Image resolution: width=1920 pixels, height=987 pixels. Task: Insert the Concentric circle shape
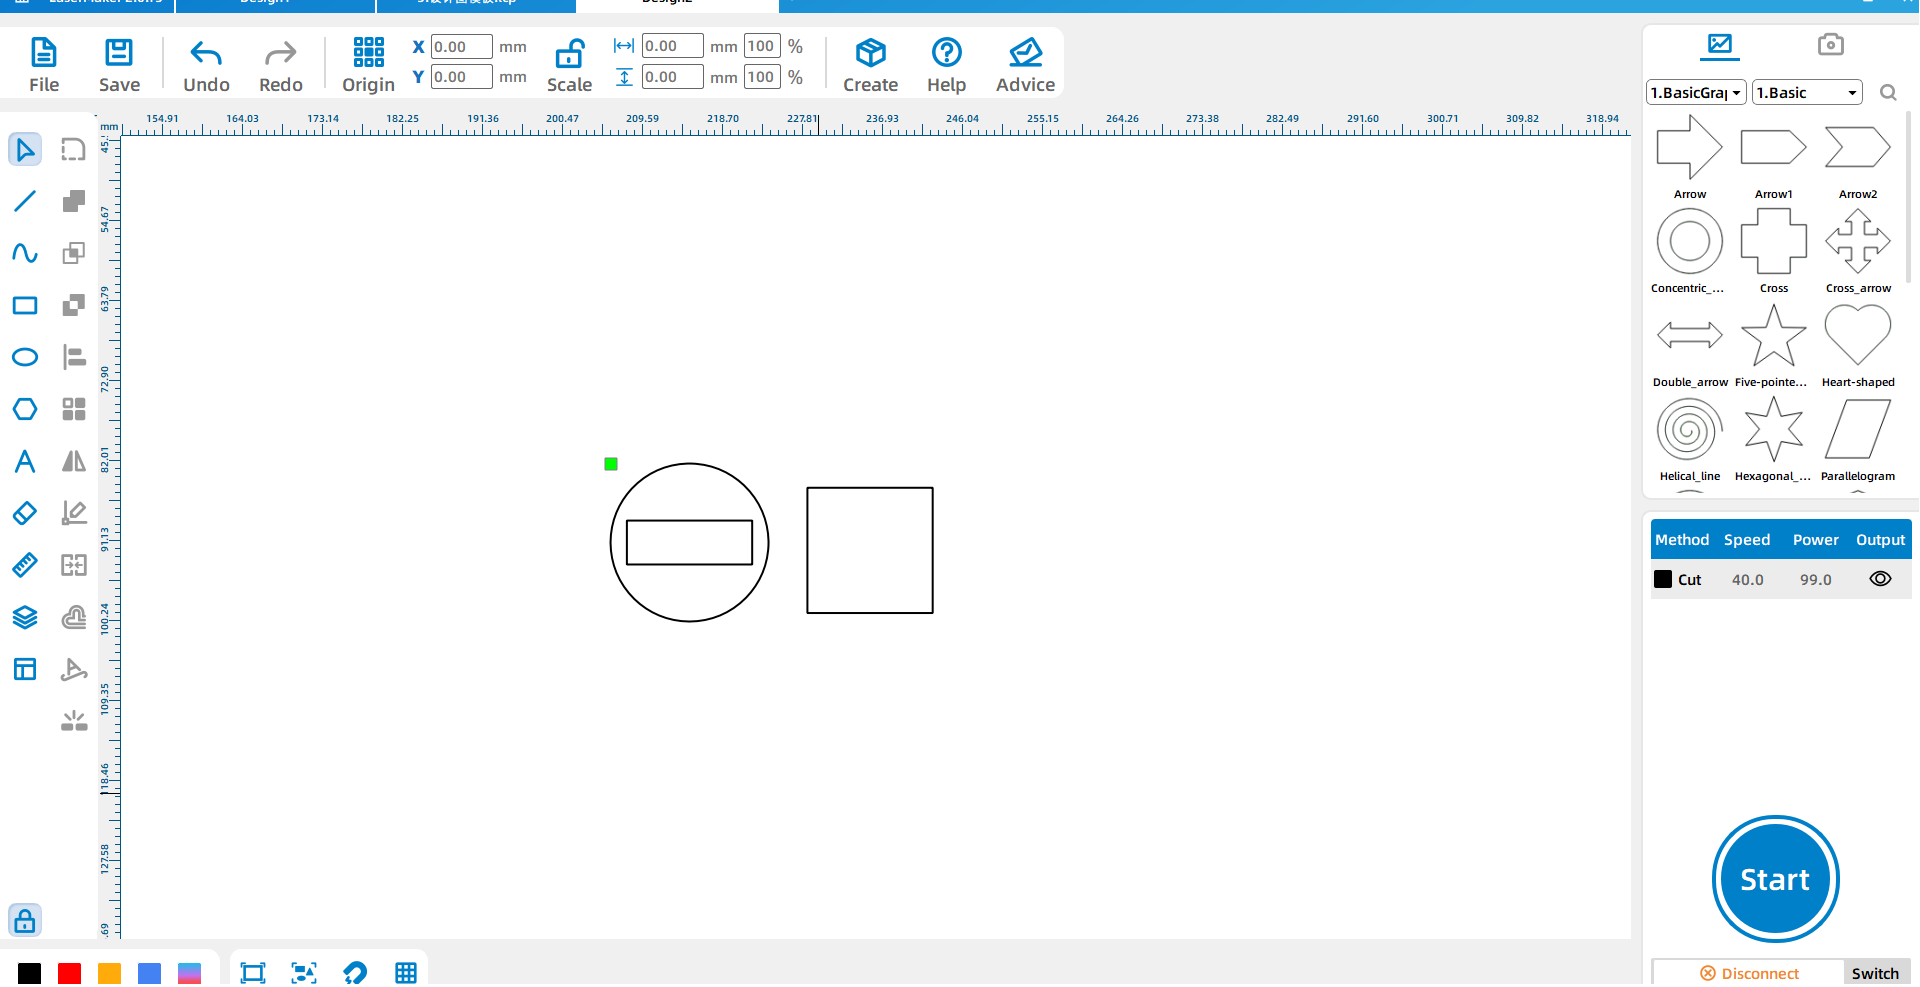1689,241
